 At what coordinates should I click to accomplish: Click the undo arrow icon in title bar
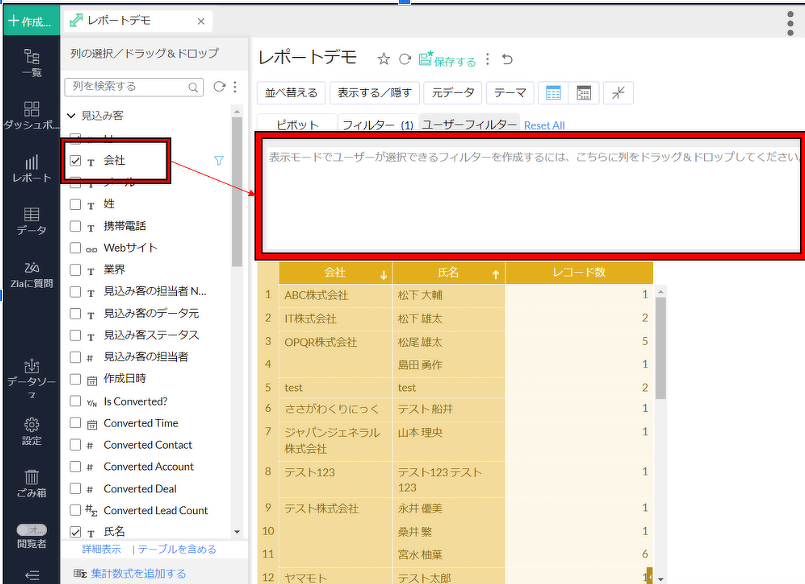(507, 60)
